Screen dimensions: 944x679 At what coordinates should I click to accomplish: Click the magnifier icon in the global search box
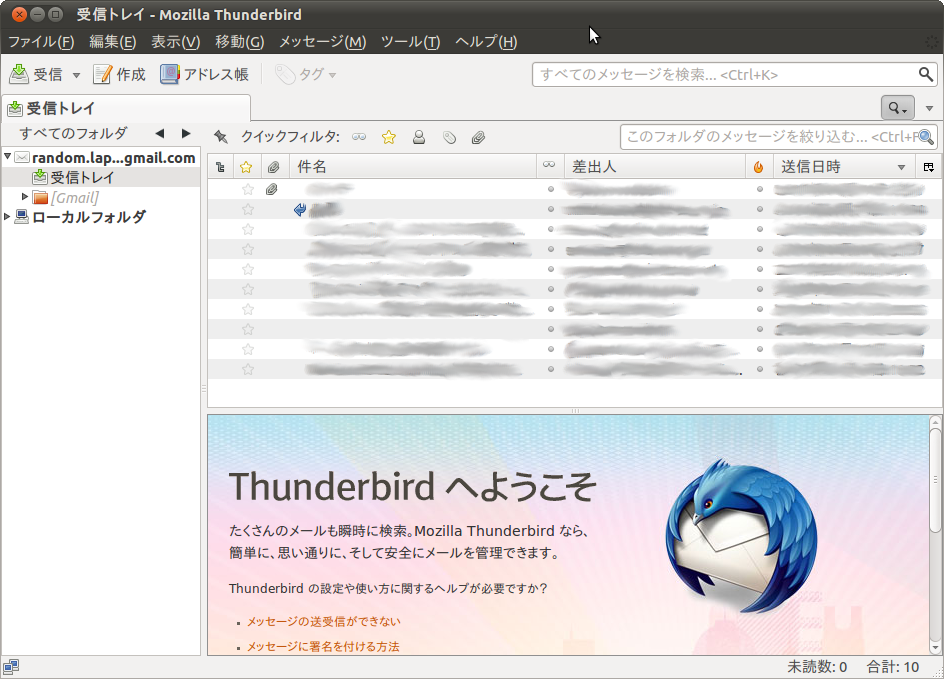[x=925, y=75]
